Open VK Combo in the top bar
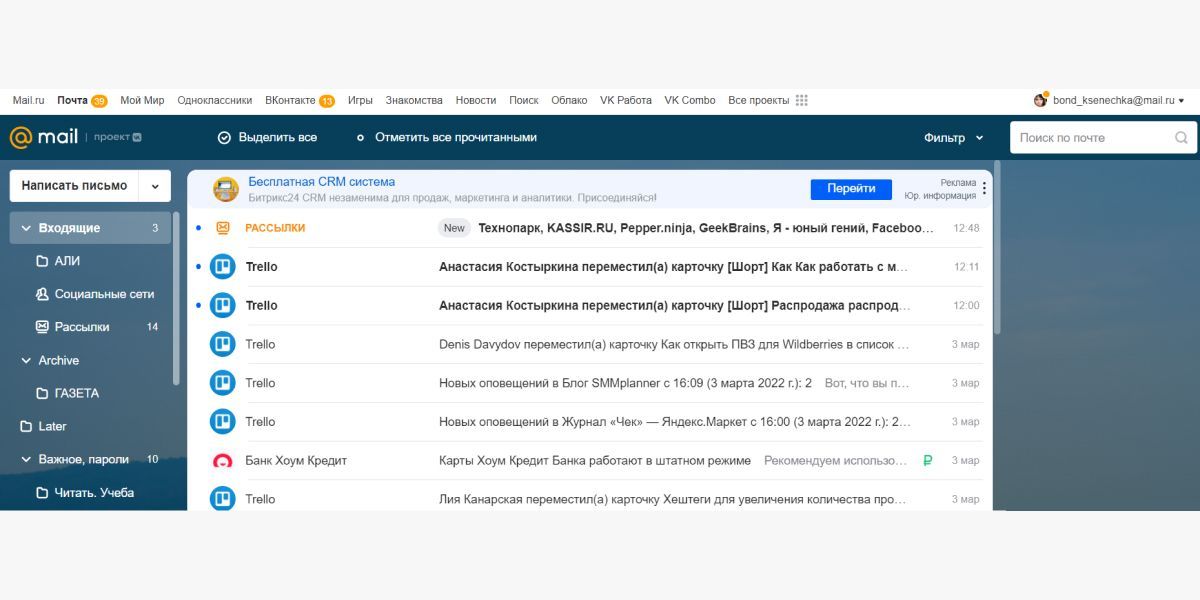 (690, 100)
